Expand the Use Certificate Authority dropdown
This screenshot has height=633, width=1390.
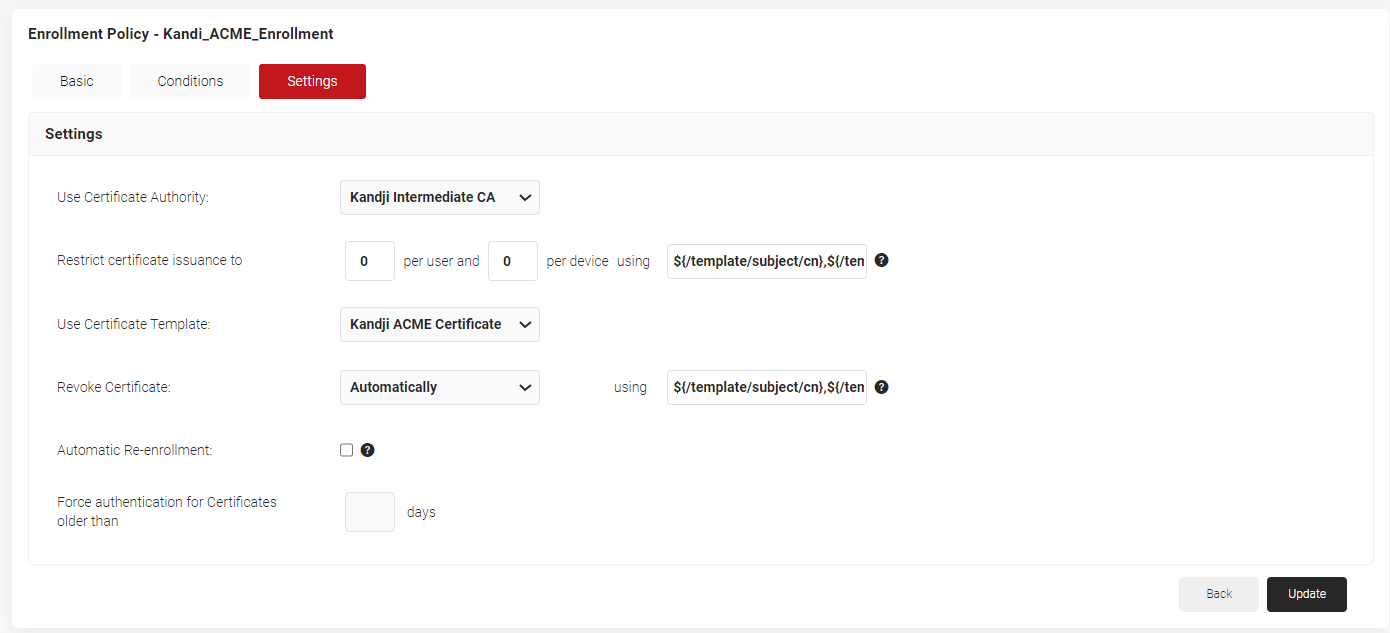click(440, 197)
